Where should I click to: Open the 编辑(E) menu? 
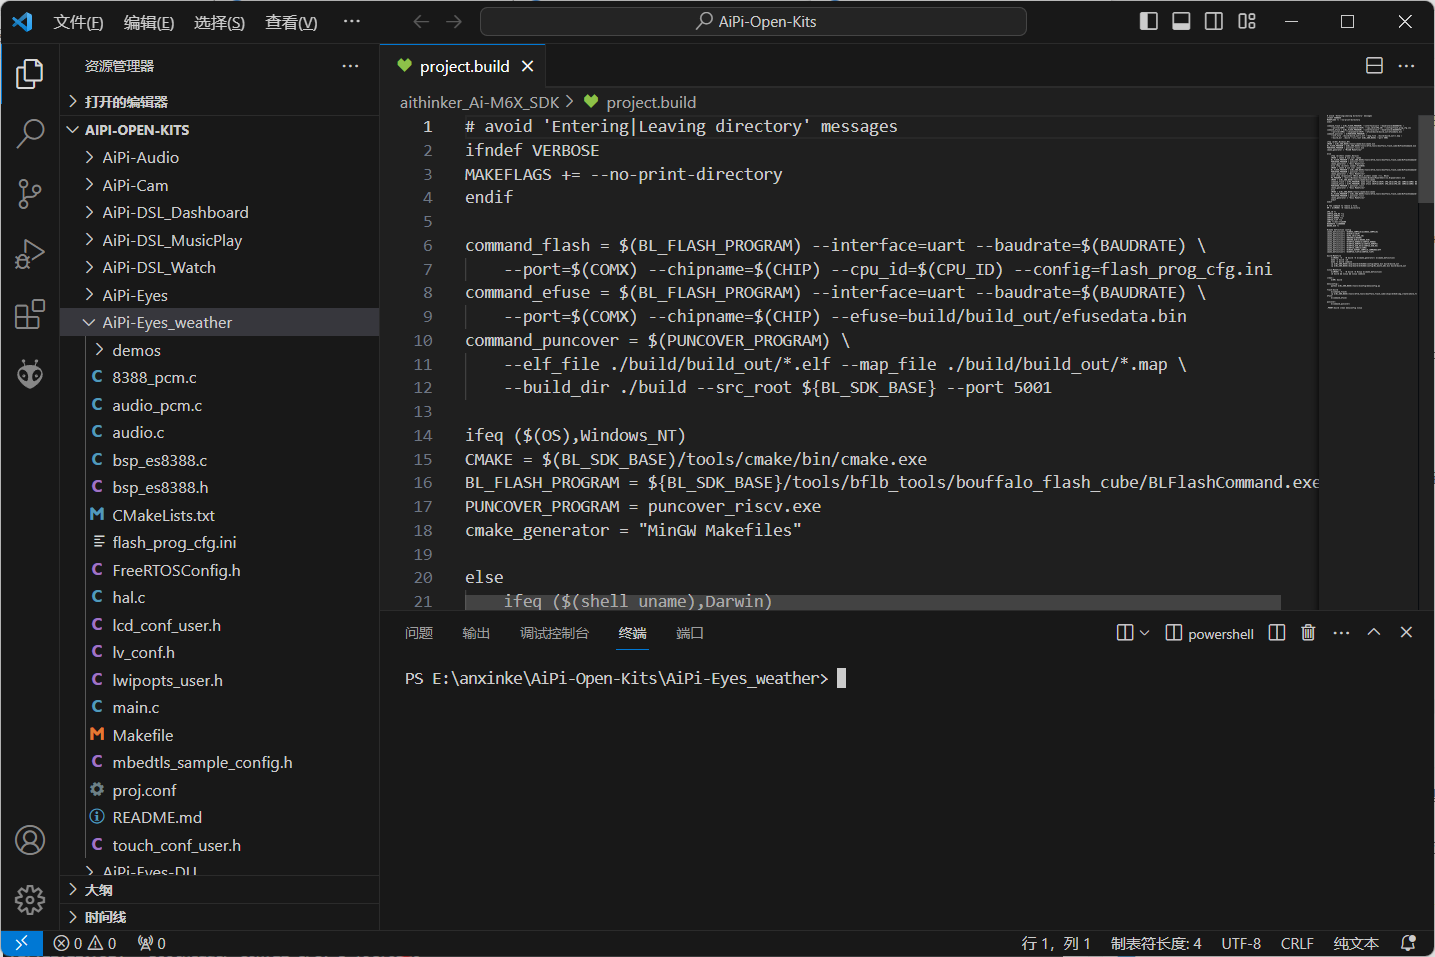pyautogui.click(x=149, y=22)
